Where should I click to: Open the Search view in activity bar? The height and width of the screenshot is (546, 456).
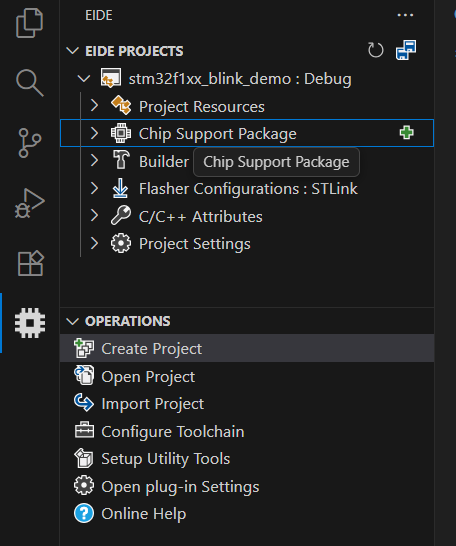tap(30, 83)
